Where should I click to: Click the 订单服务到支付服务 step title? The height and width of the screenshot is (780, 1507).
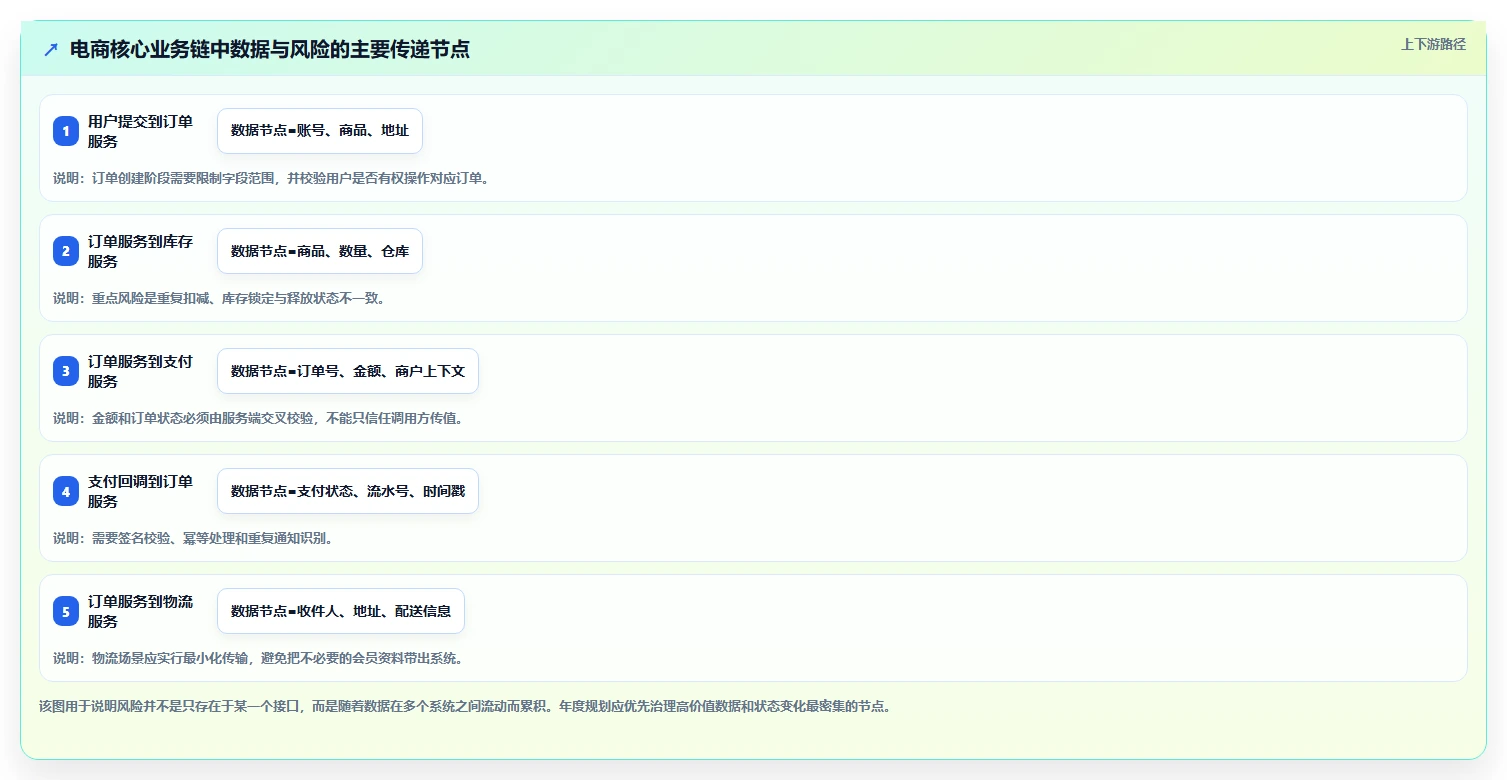(140, 371)
